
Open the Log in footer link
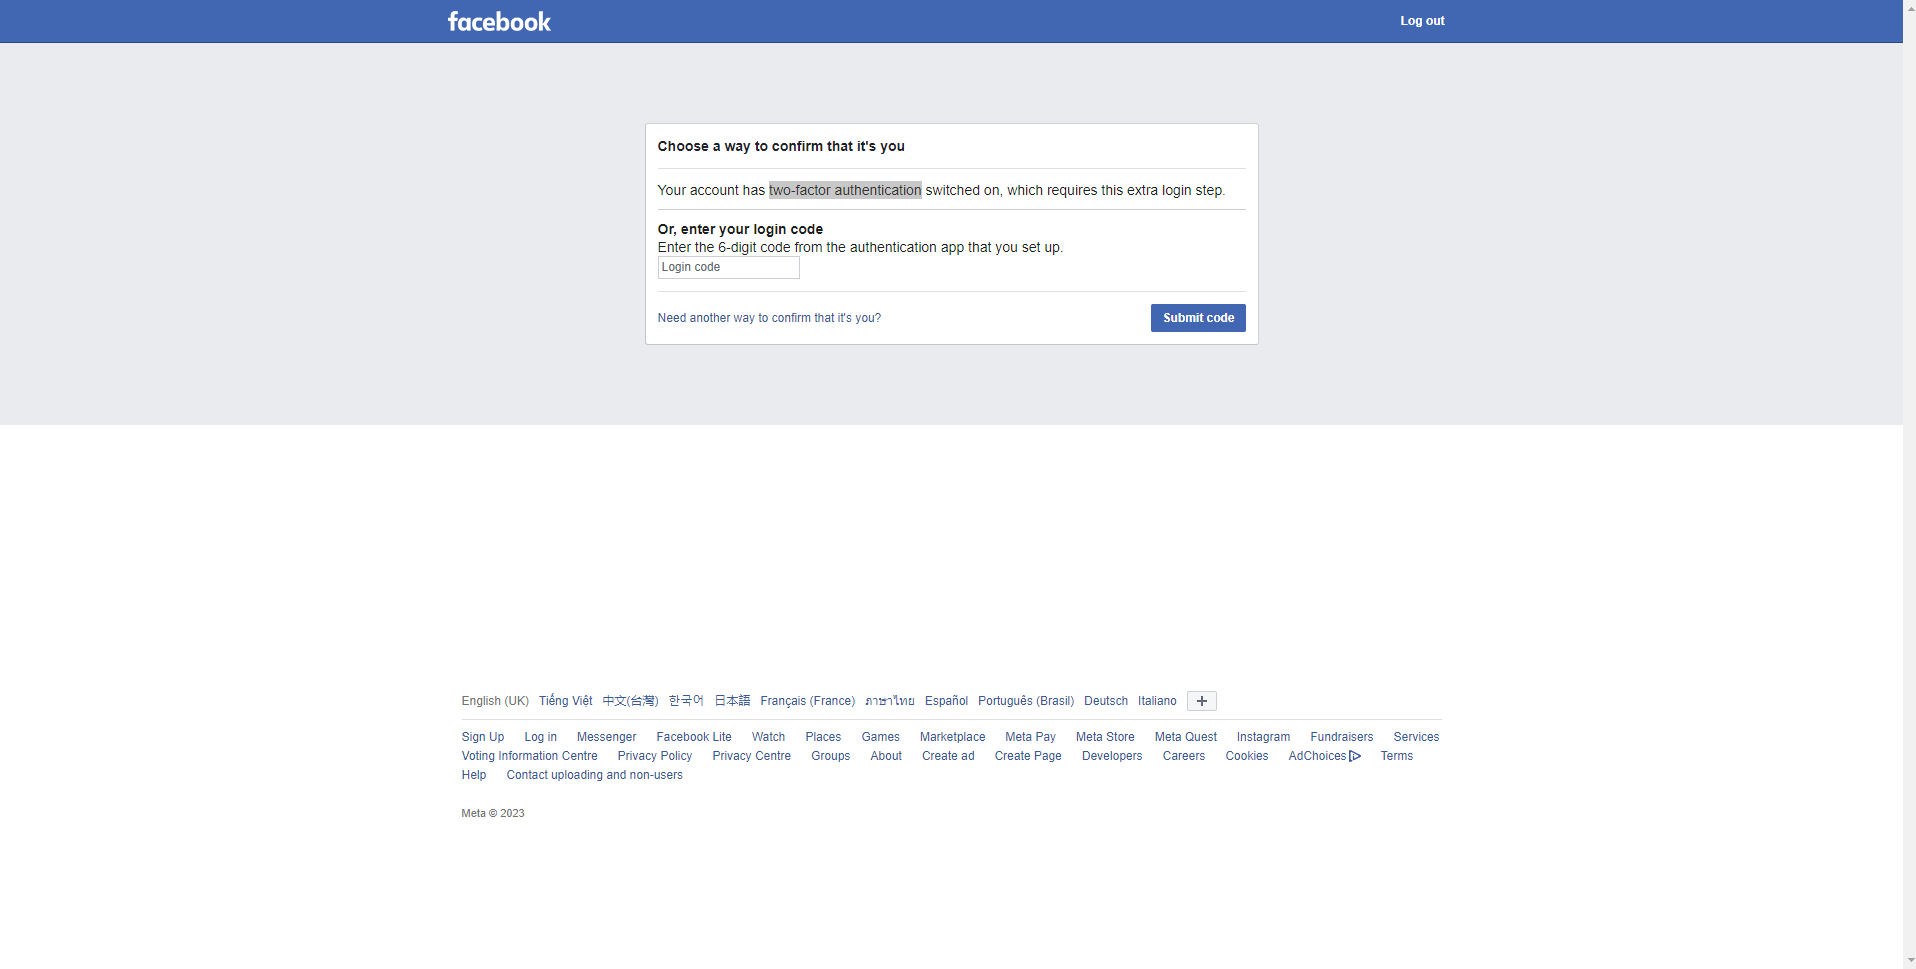point(541,737)
